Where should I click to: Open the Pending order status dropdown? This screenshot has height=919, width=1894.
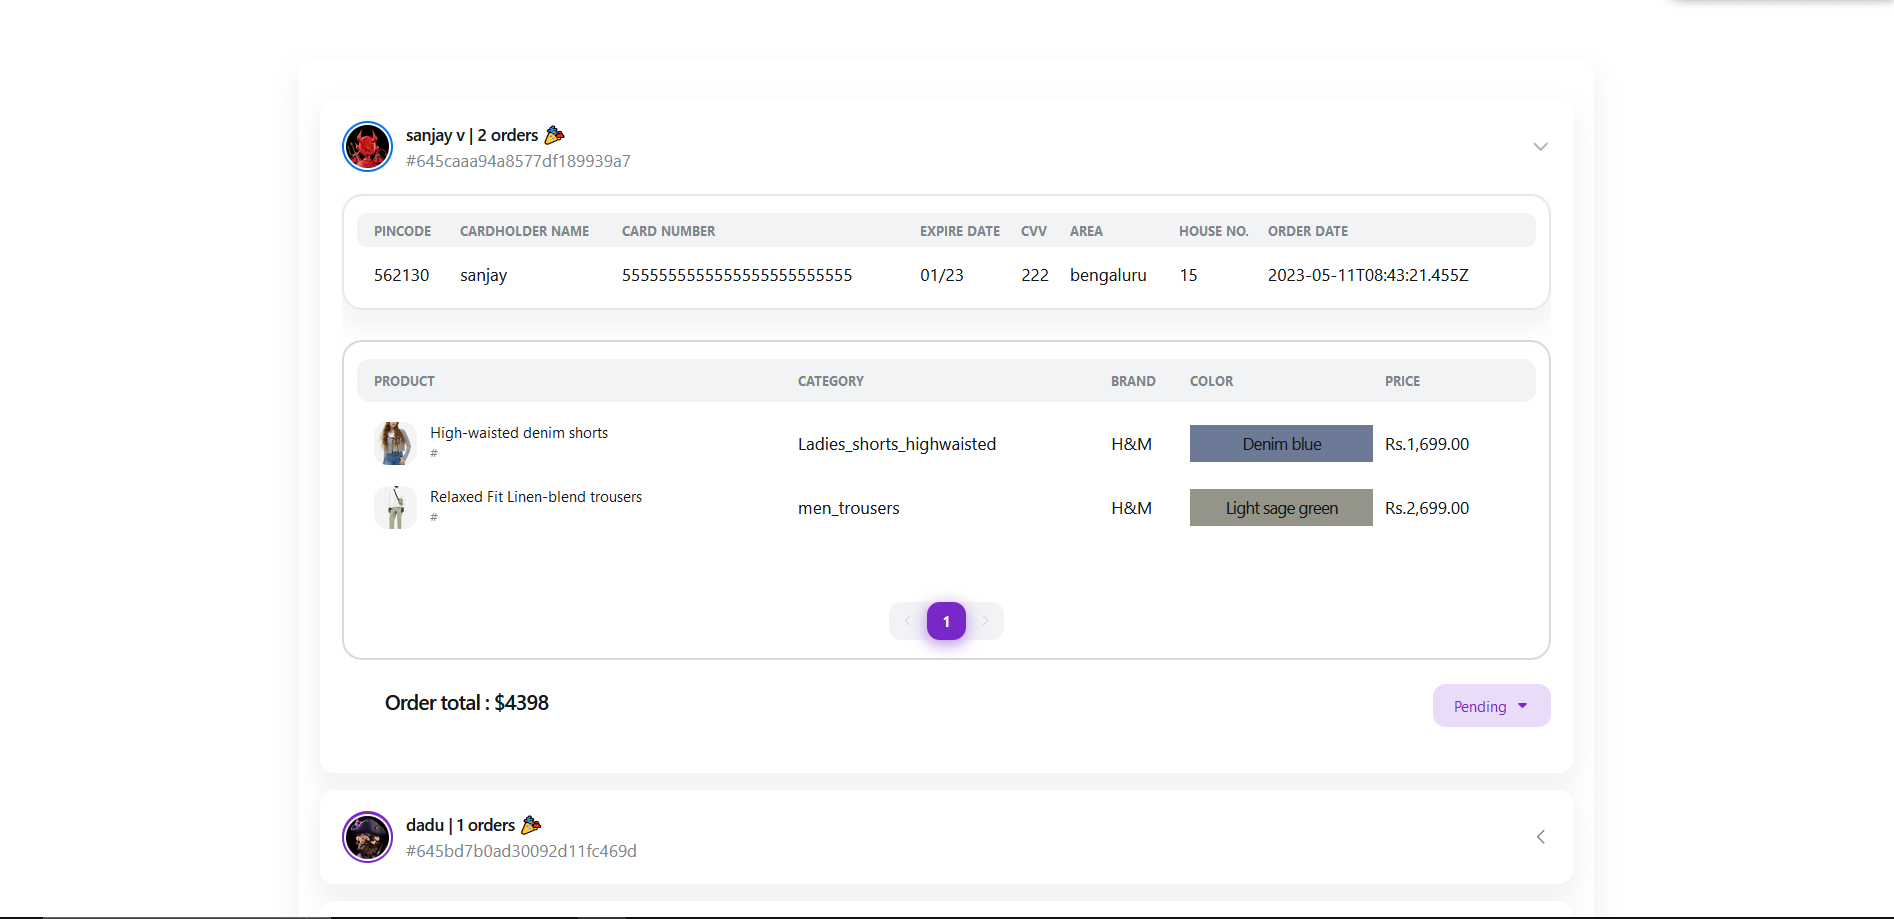(1491, 705)
